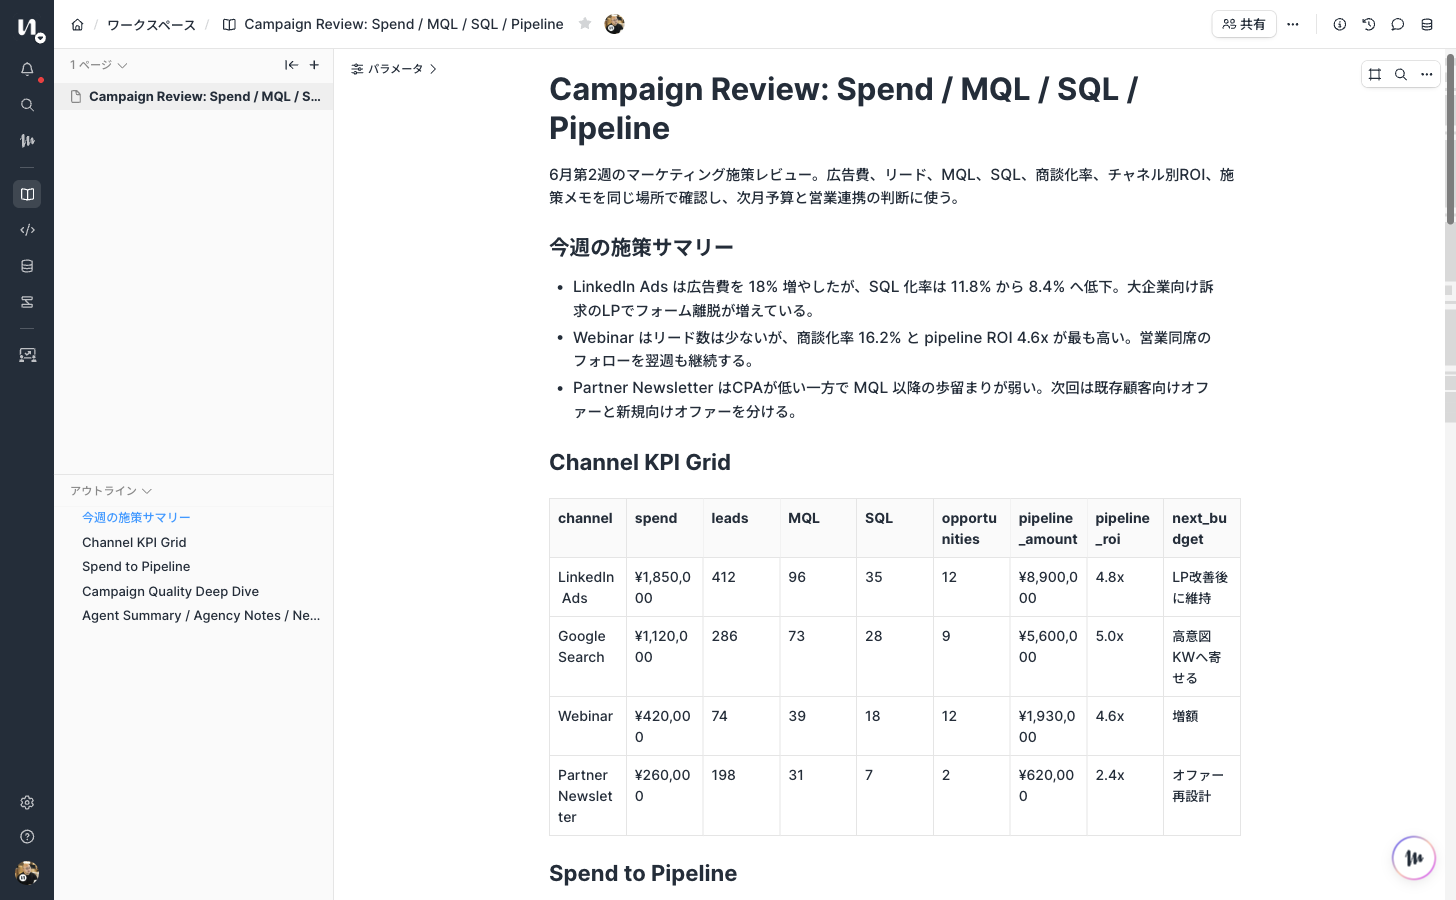Image resolution: width=1456 pixels, height=900 pixels.
Task: Click the Channel KPI Grid heading
Action: coord(640,462)
